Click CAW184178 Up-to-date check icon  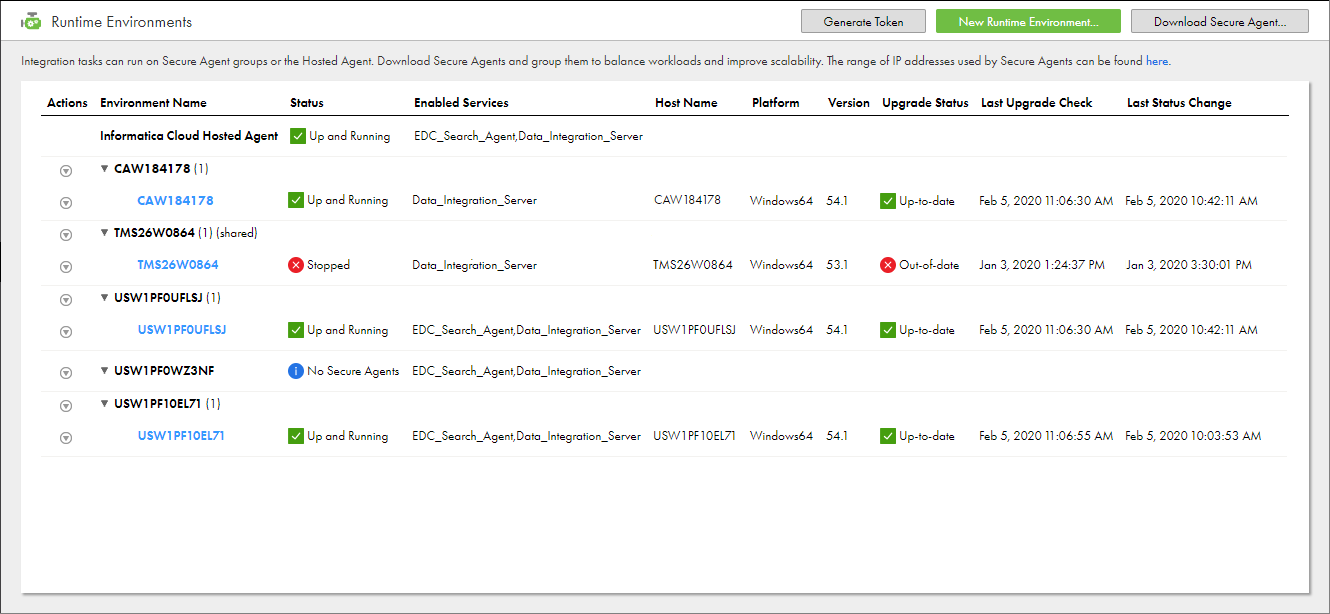pos(888,201)
